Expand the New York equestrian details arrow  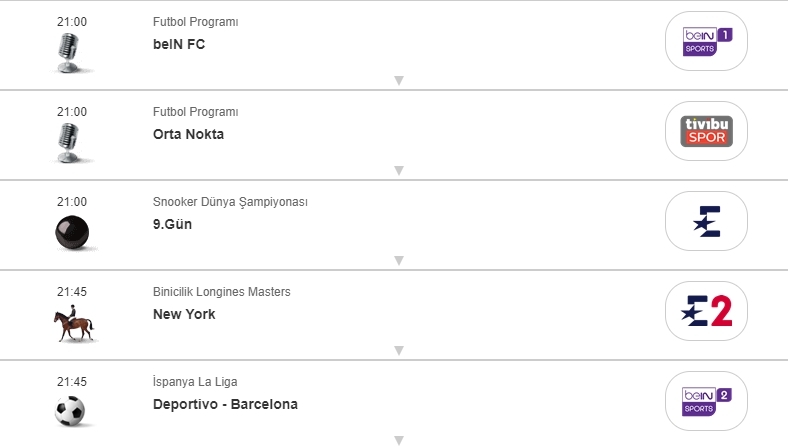pyautogui.click(x=398, y=351)
